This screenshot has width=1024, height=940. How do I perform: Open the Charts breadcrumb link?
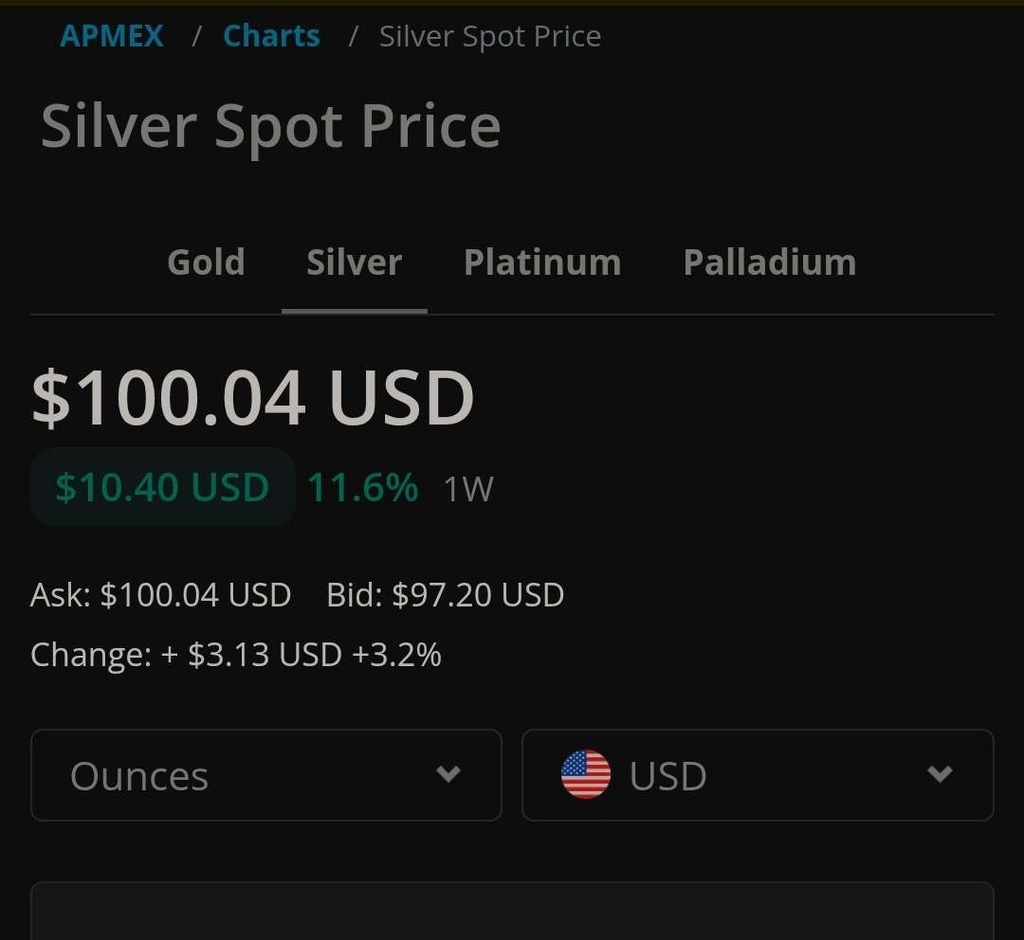[271, 36]
